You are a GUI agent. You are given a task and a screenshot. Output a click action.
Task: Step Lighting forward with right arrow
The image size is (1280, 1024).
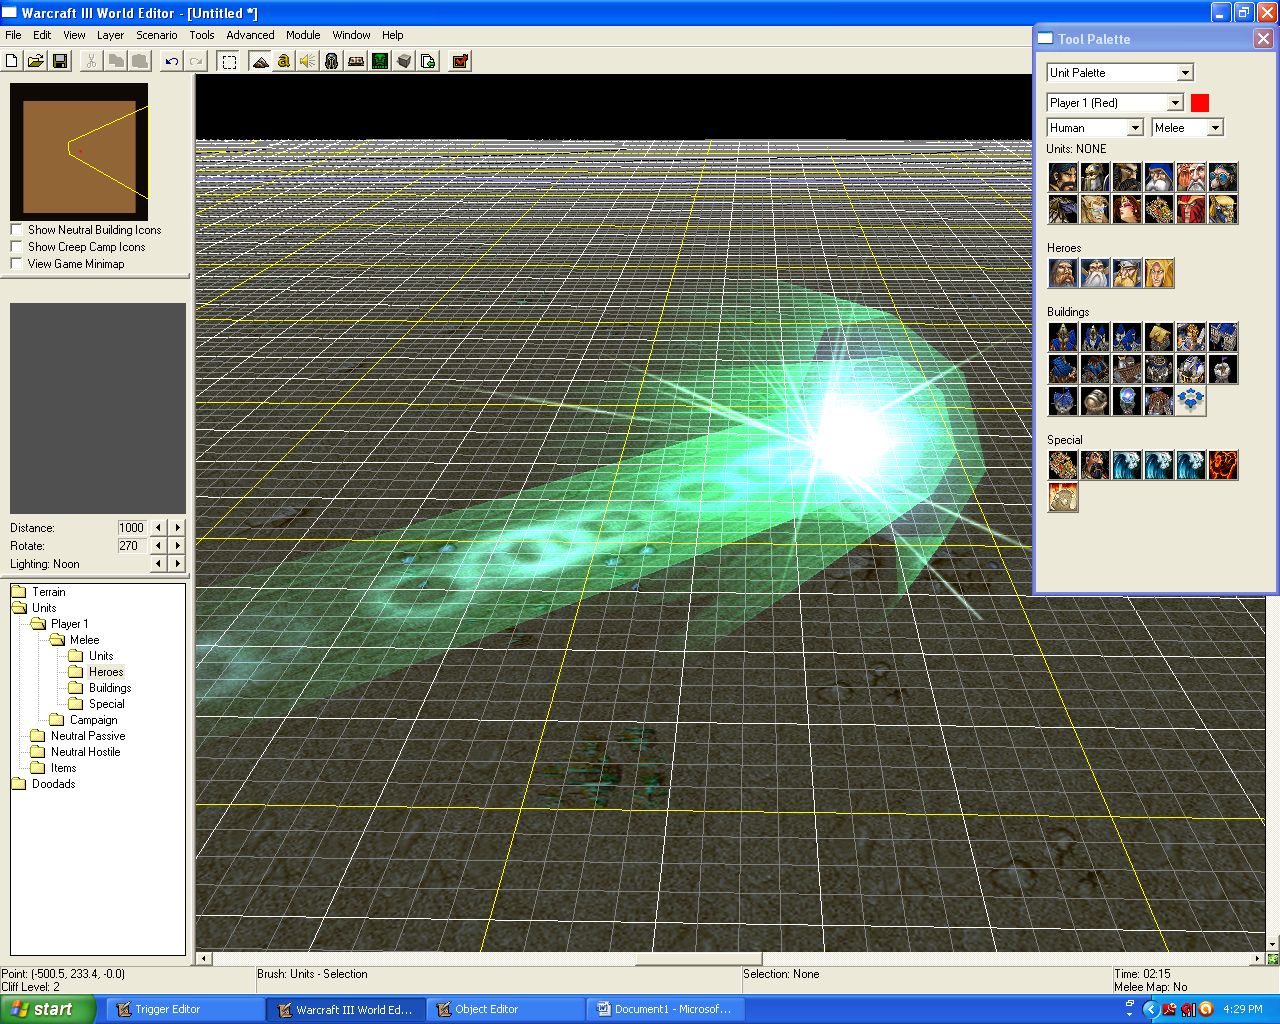click(x=178, y=564)
